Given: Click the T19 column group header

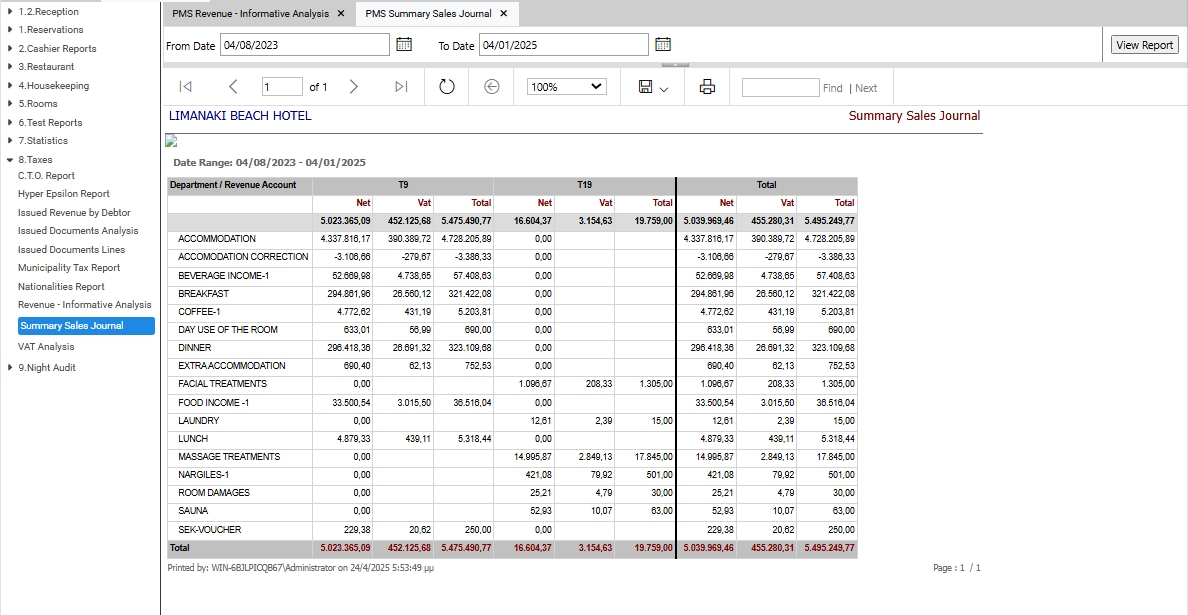Looking at the screenshot, I should 584,185.
